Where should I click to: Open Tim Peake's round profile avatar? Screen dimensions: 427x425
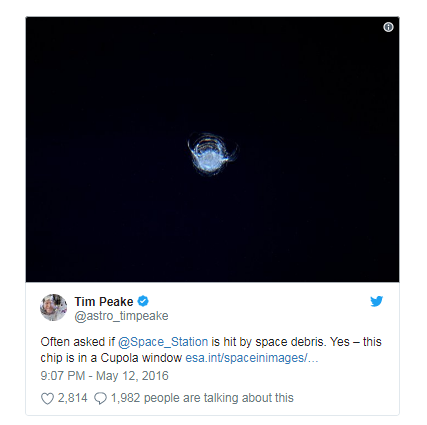click(53, 307)
